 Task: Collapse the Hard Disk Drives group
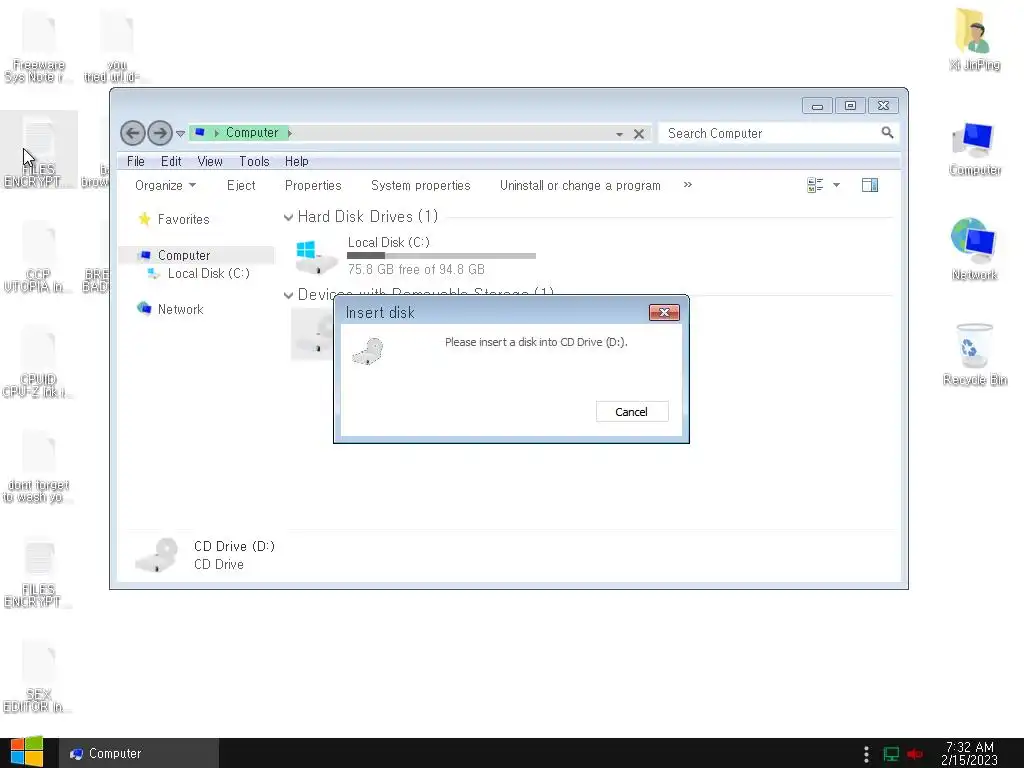[x=288, y=217]
